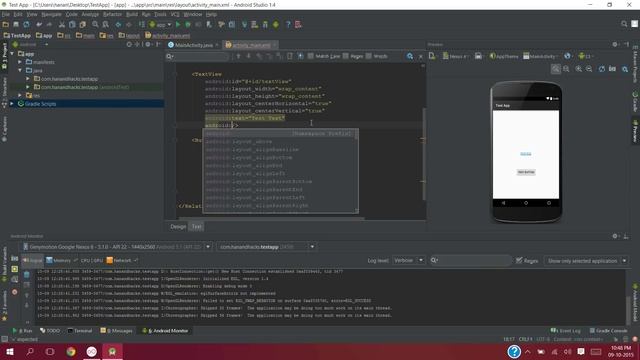Click the Undo arrow icon

pos(39,24)
